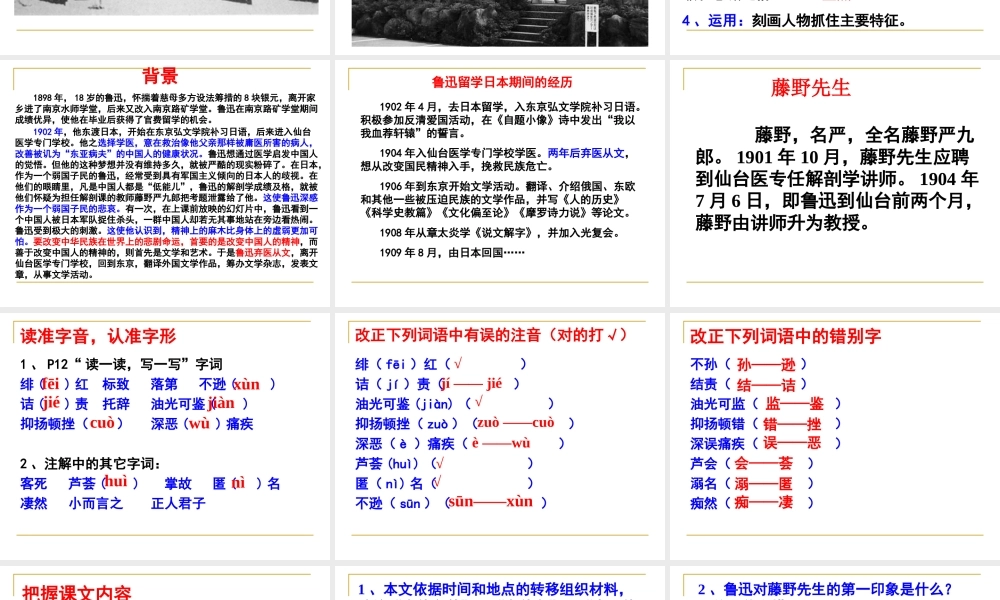Click the row 溺名（溺——匿）
The image size is (1000, 600).
(753, 484)
